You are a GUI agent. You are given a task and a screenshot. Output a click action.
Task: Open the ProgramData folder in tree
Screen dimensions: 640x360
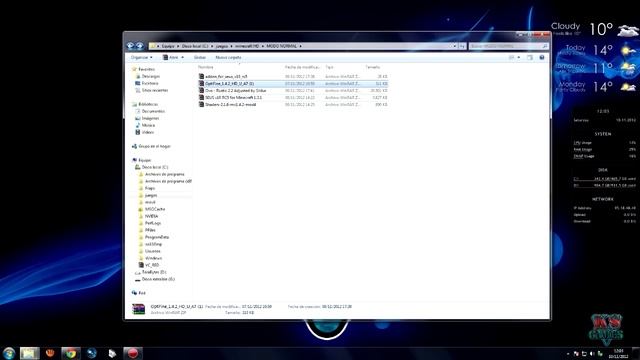tap(157, 237)
